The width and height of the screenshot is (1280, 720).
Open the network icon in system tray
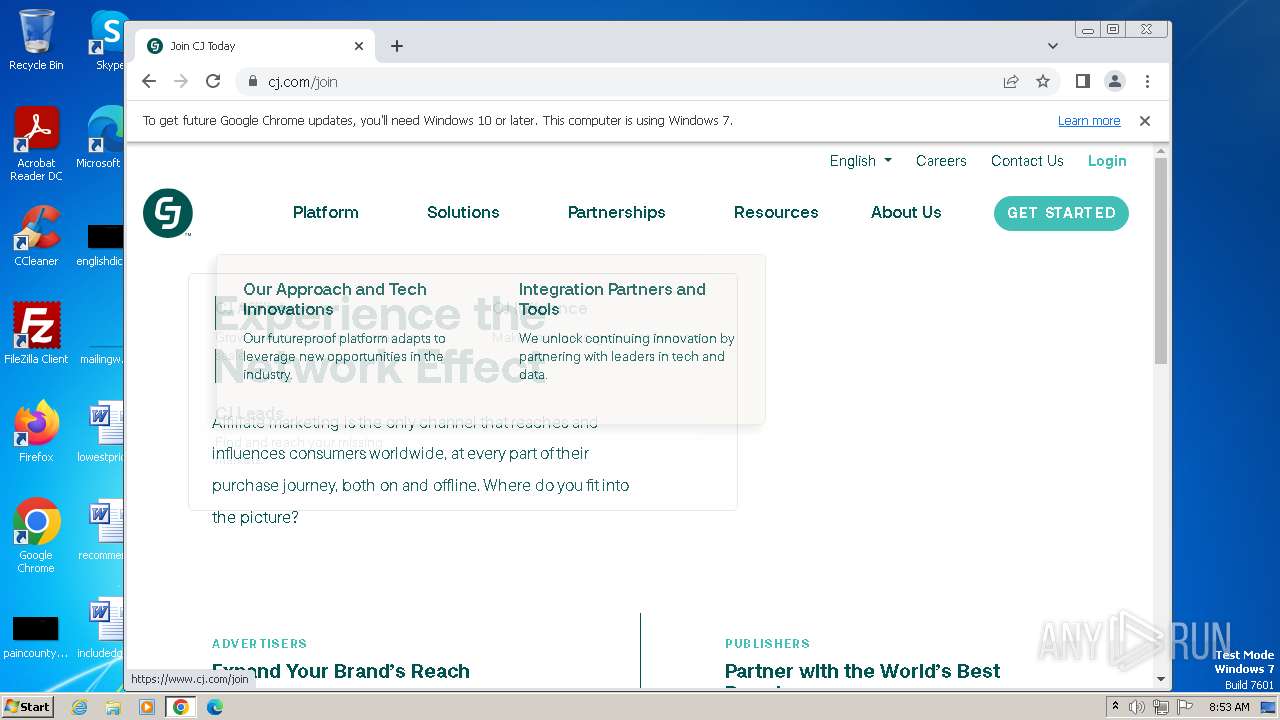(1161, 707)
